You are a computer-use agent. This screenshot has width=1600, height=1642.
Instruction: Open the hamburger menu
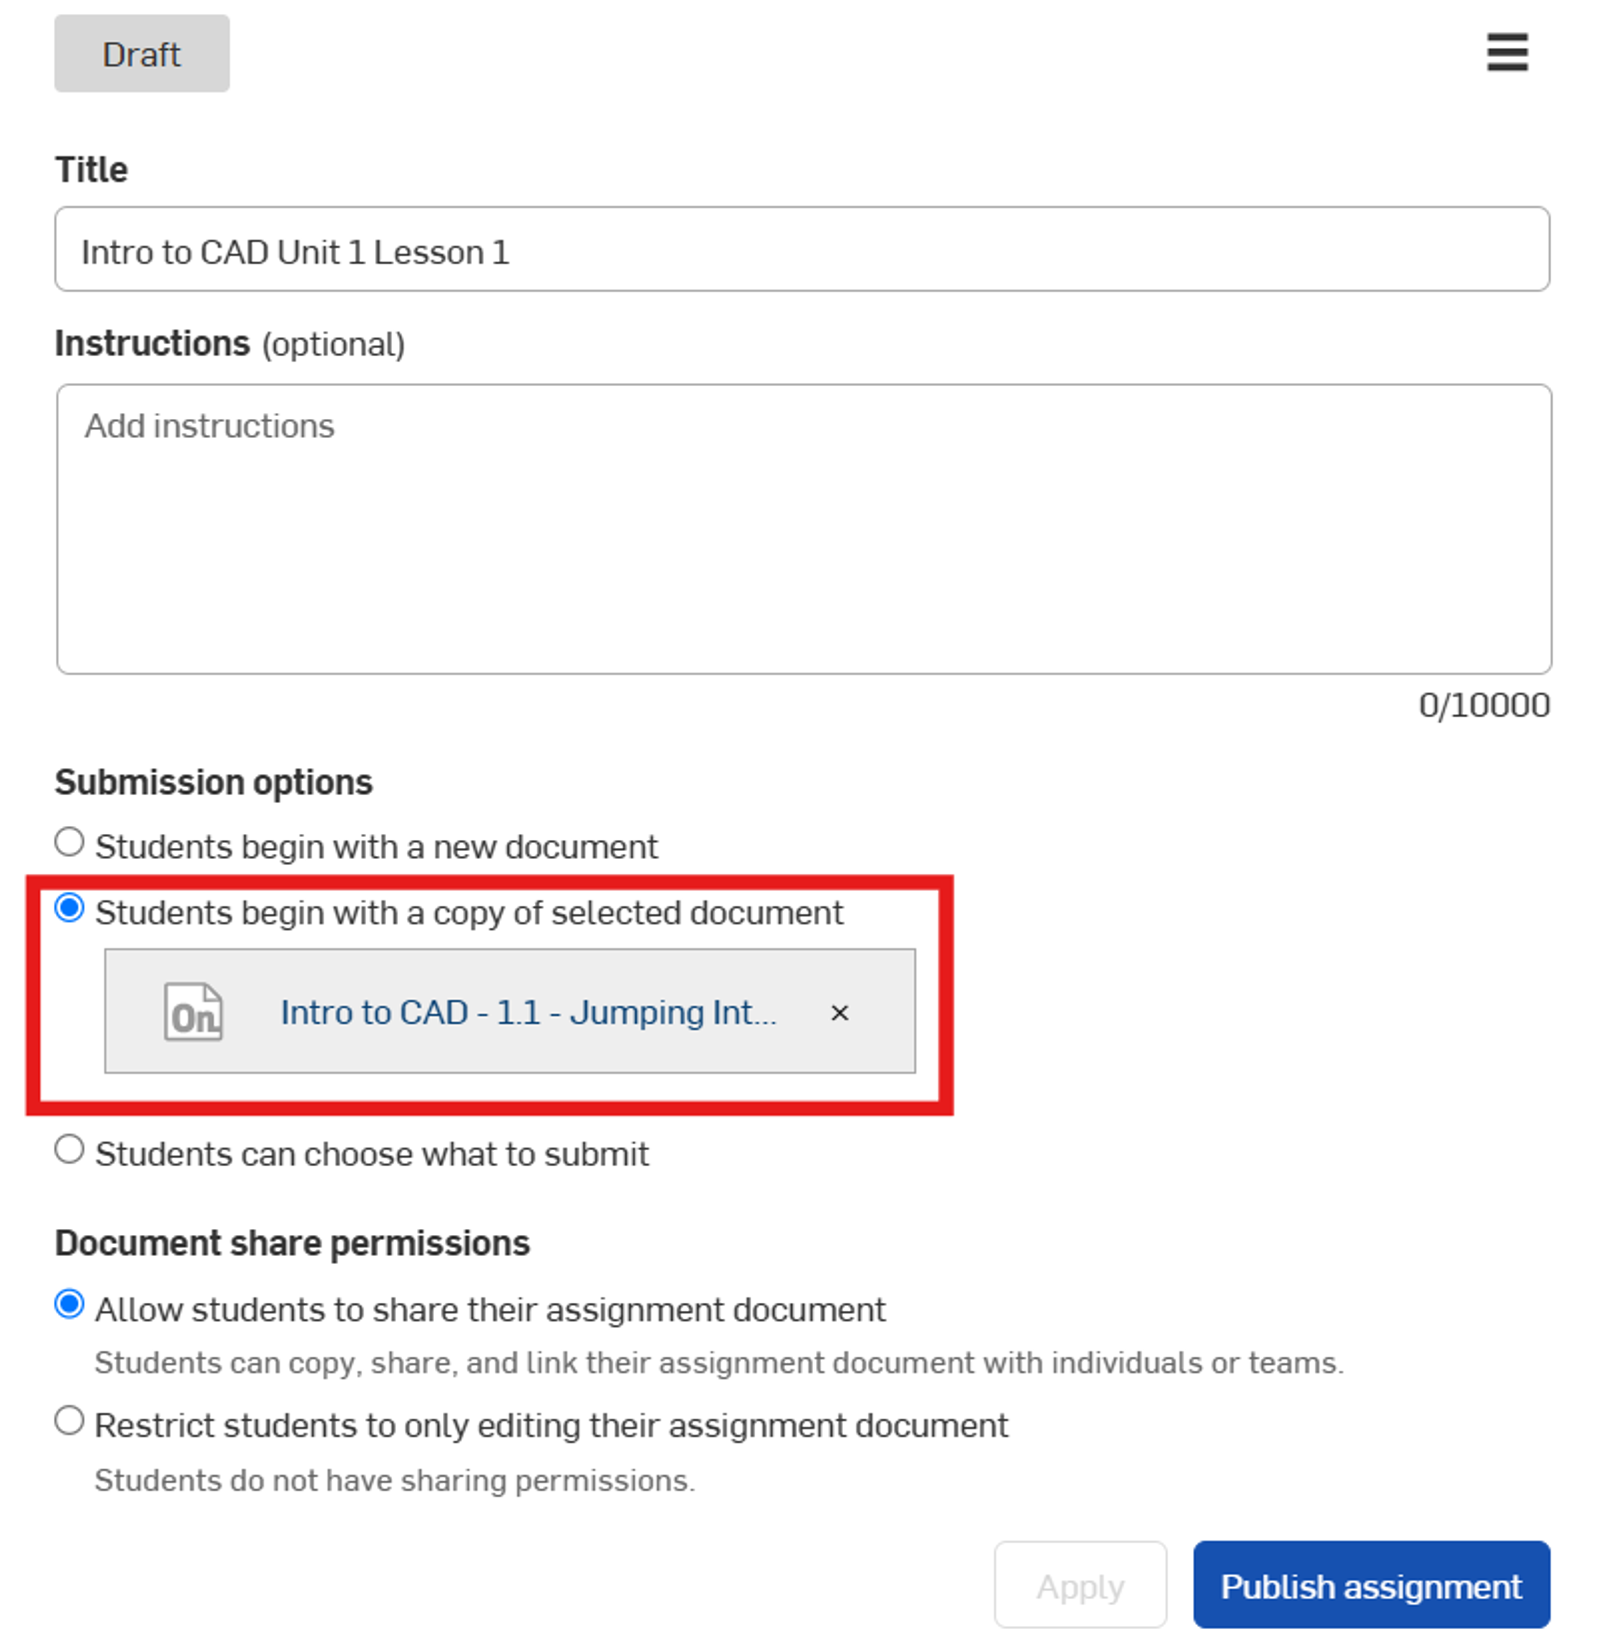pos(1505,54)
